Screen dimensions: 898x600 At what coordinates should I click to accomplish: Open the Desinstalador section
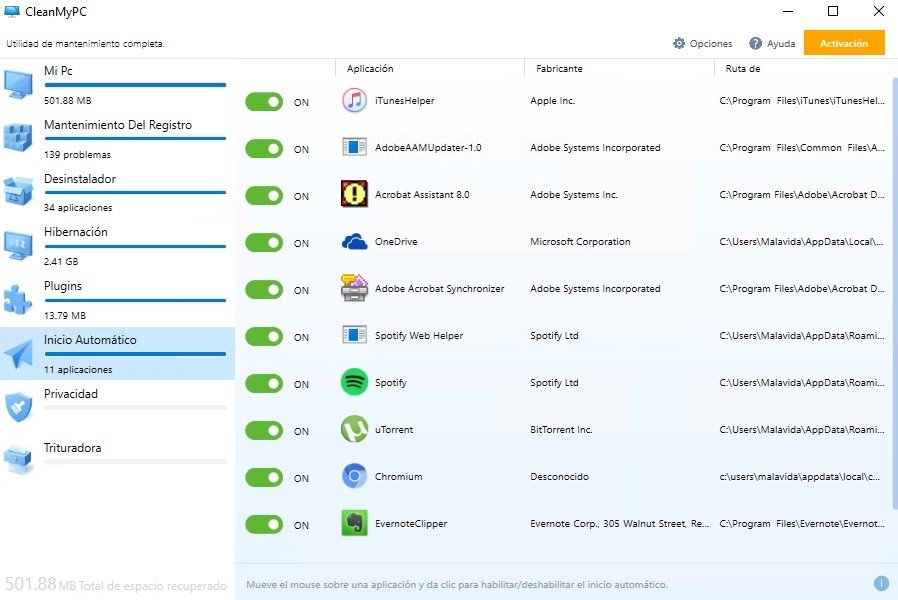[x=117, y=192]
